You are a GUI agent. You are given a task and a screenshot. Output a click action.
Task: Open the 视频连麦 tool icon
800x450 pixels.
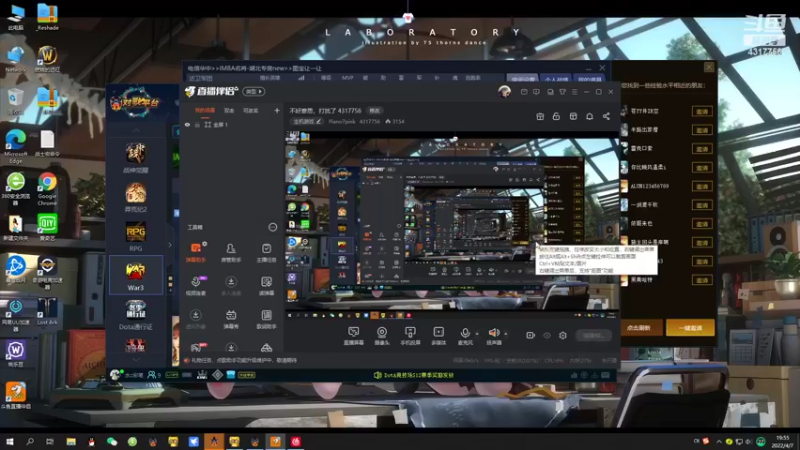[195, 286]
